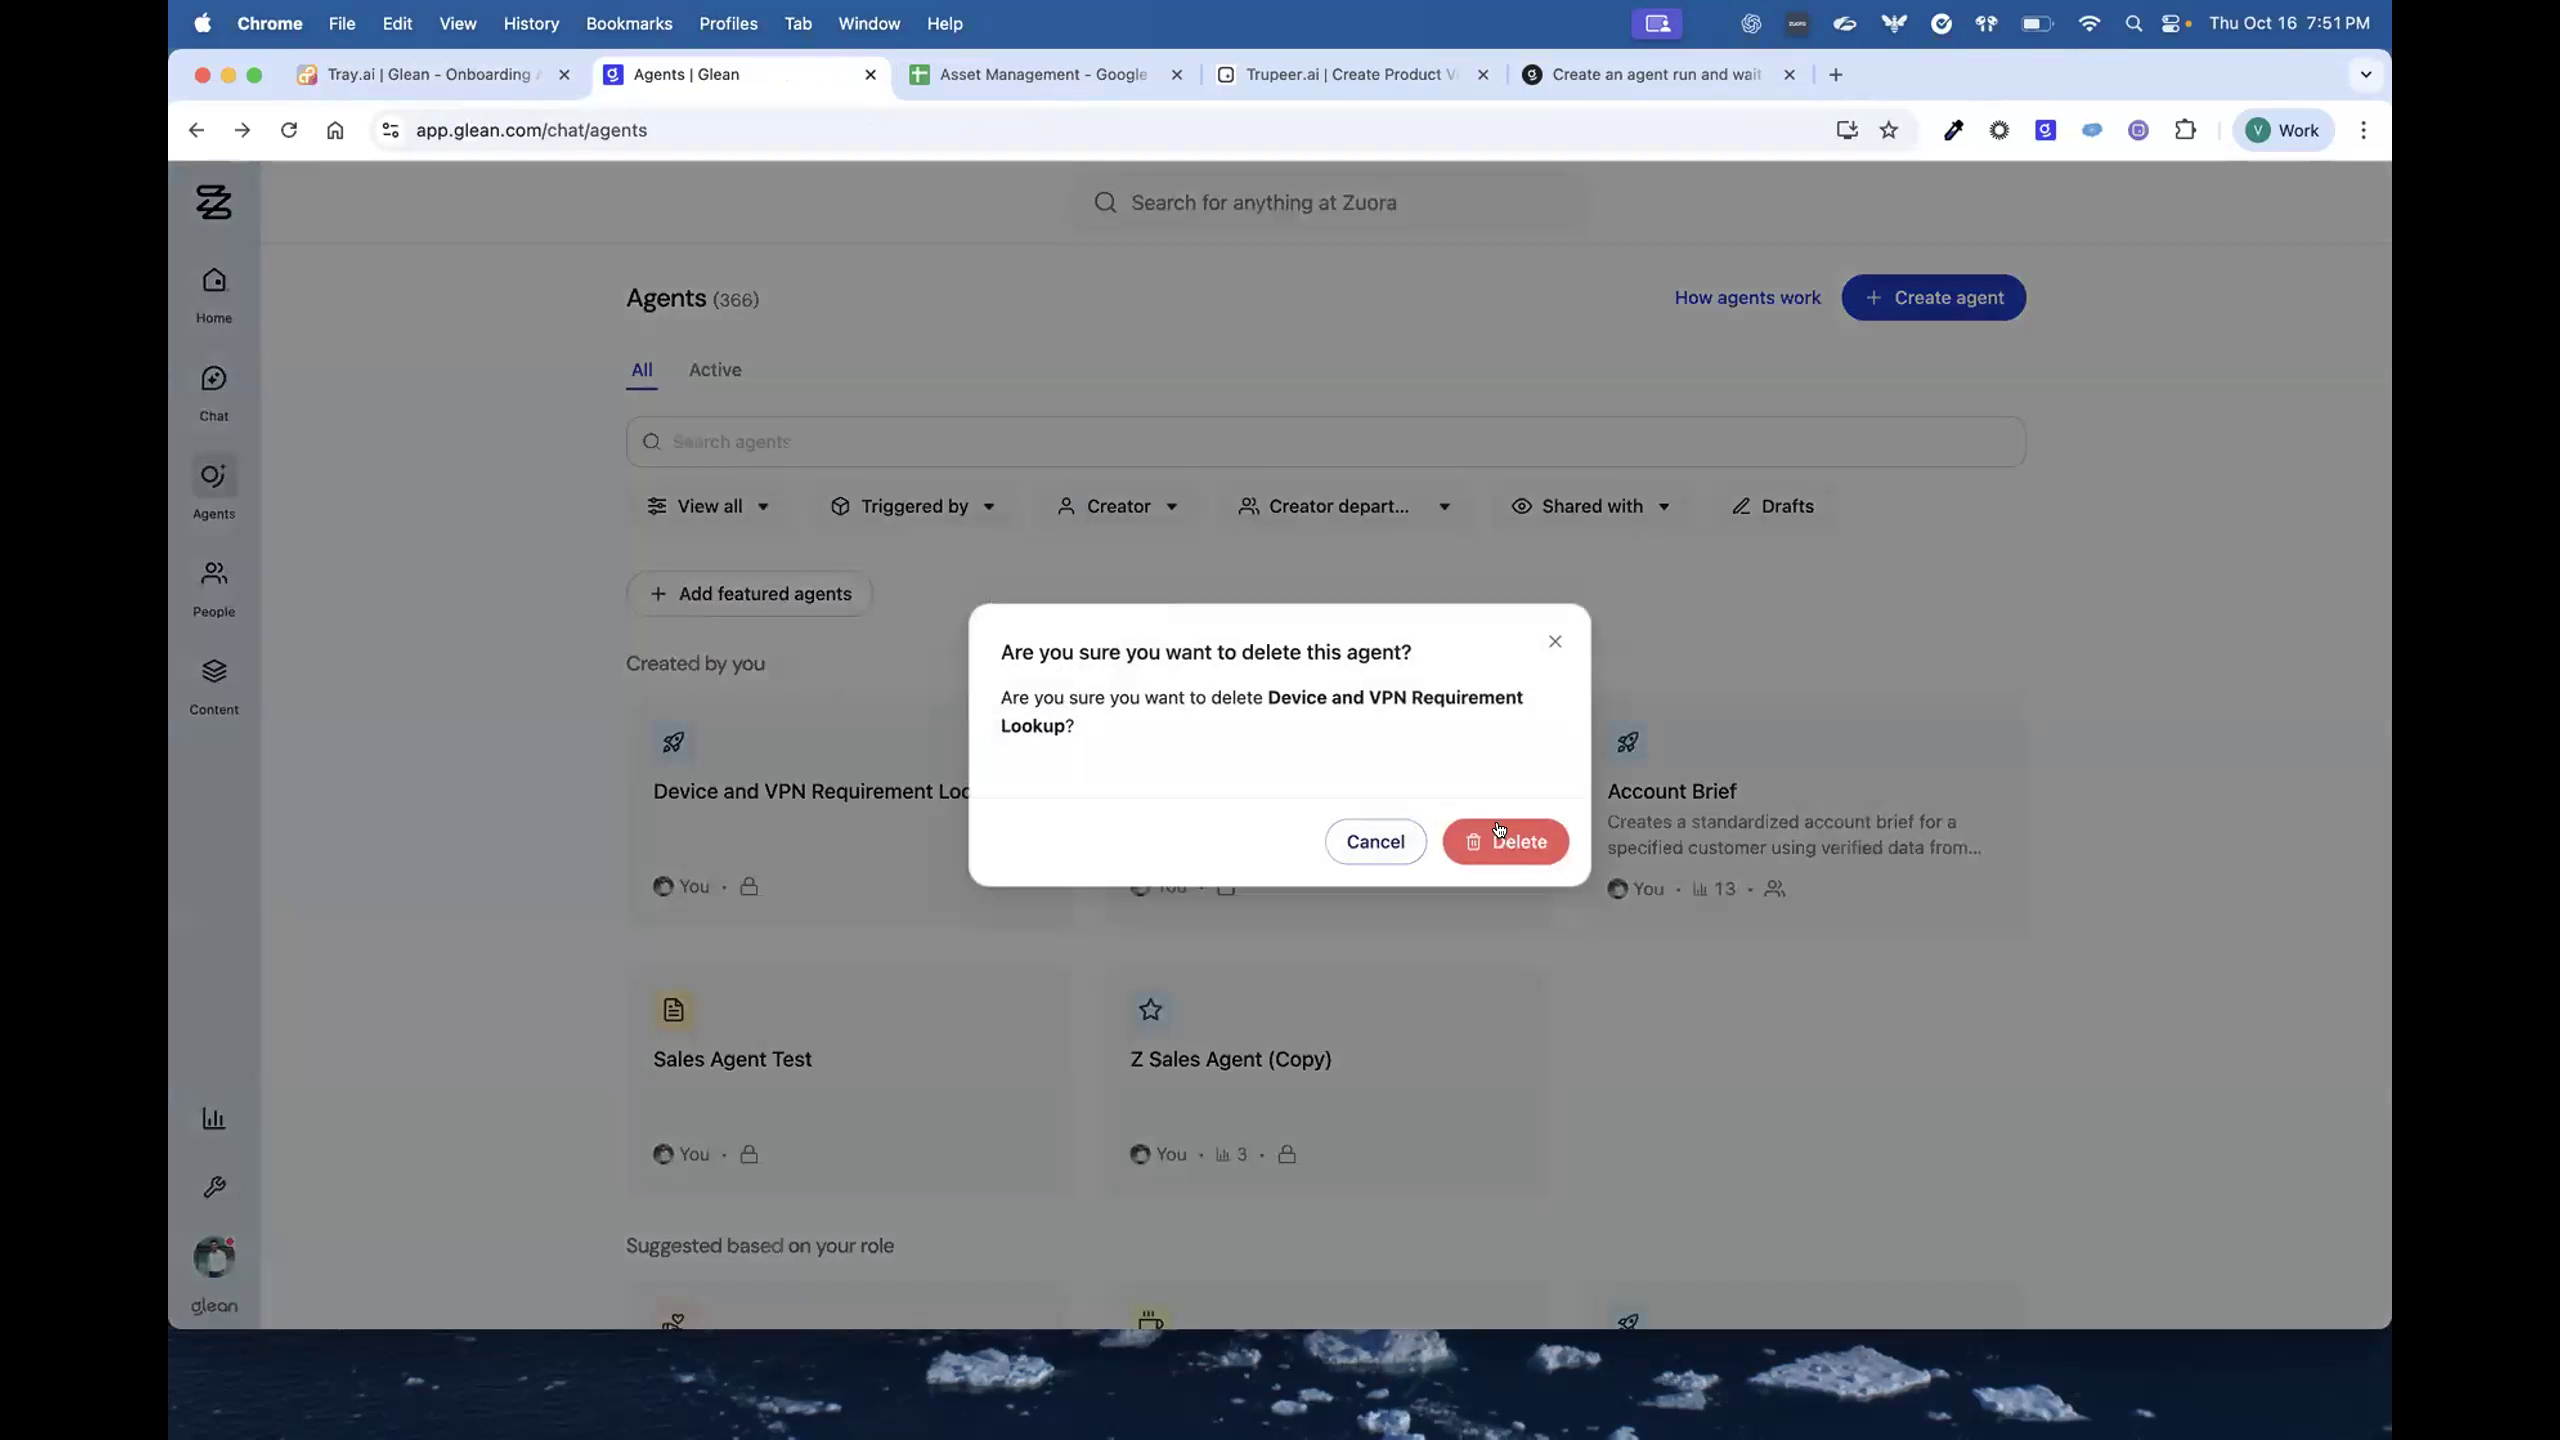Open the Creator filter dropdown
Viewport: 2560px width, 1440px height.
pyautogui.click(x=1117, y=506)
